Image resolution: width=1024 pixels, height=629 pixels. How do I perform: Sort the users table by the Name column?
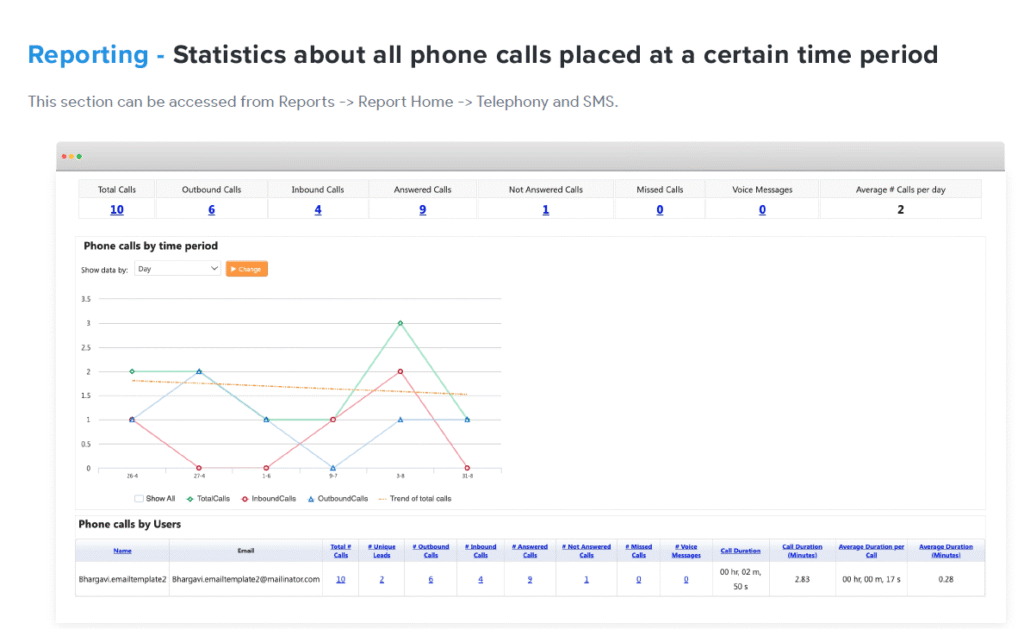(122, 550)
